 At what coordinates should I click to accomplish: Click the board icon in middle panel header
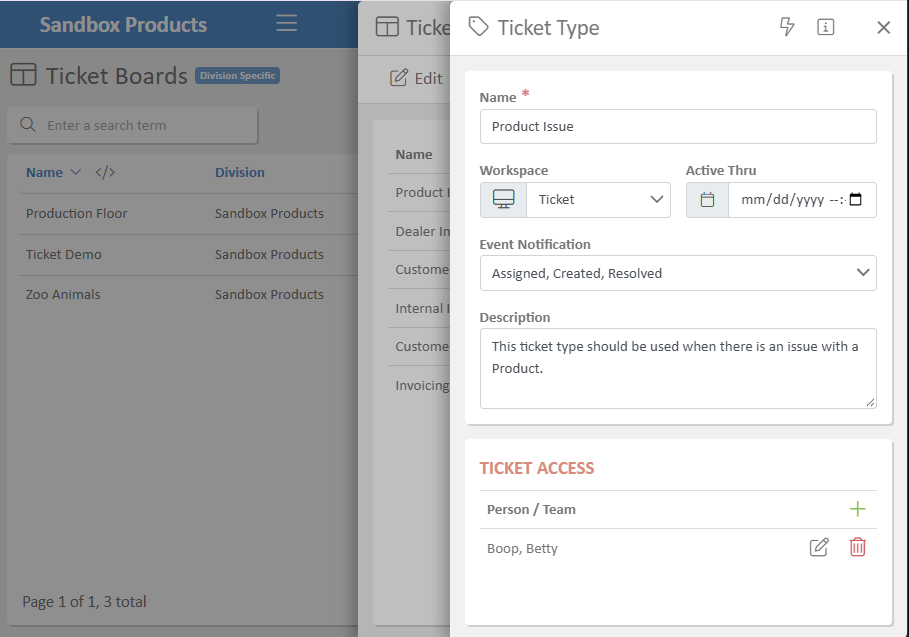[x=387, y=27]
